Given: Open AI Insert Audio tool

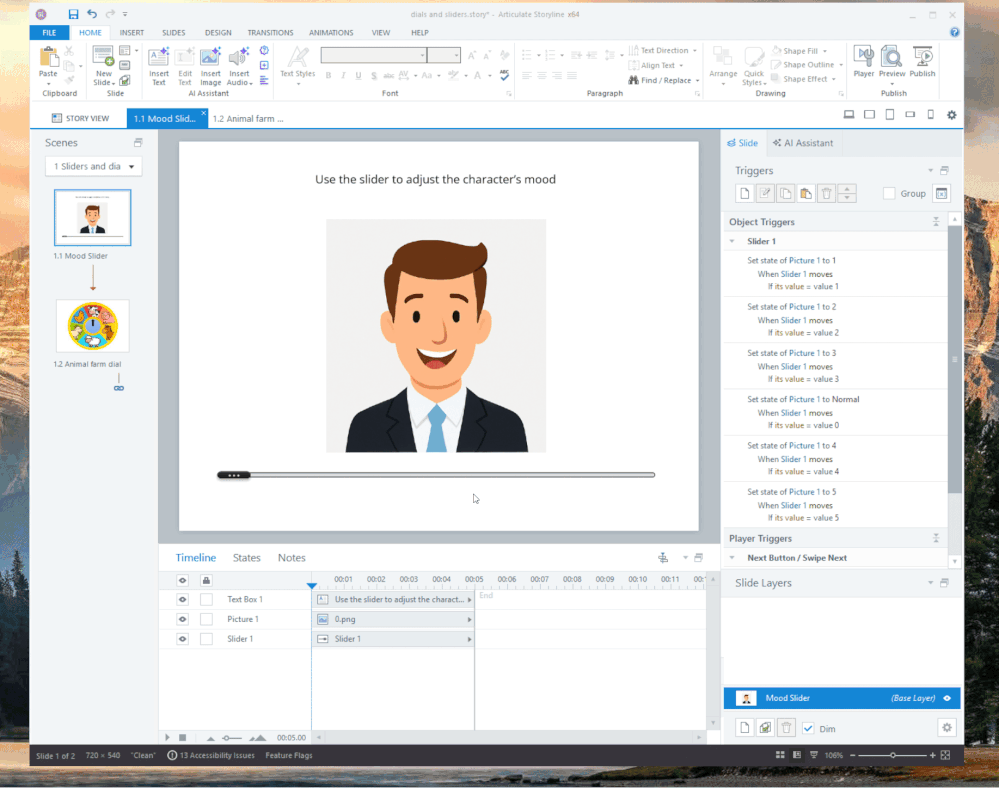Looking at the screenshot, I should [239, 66].
